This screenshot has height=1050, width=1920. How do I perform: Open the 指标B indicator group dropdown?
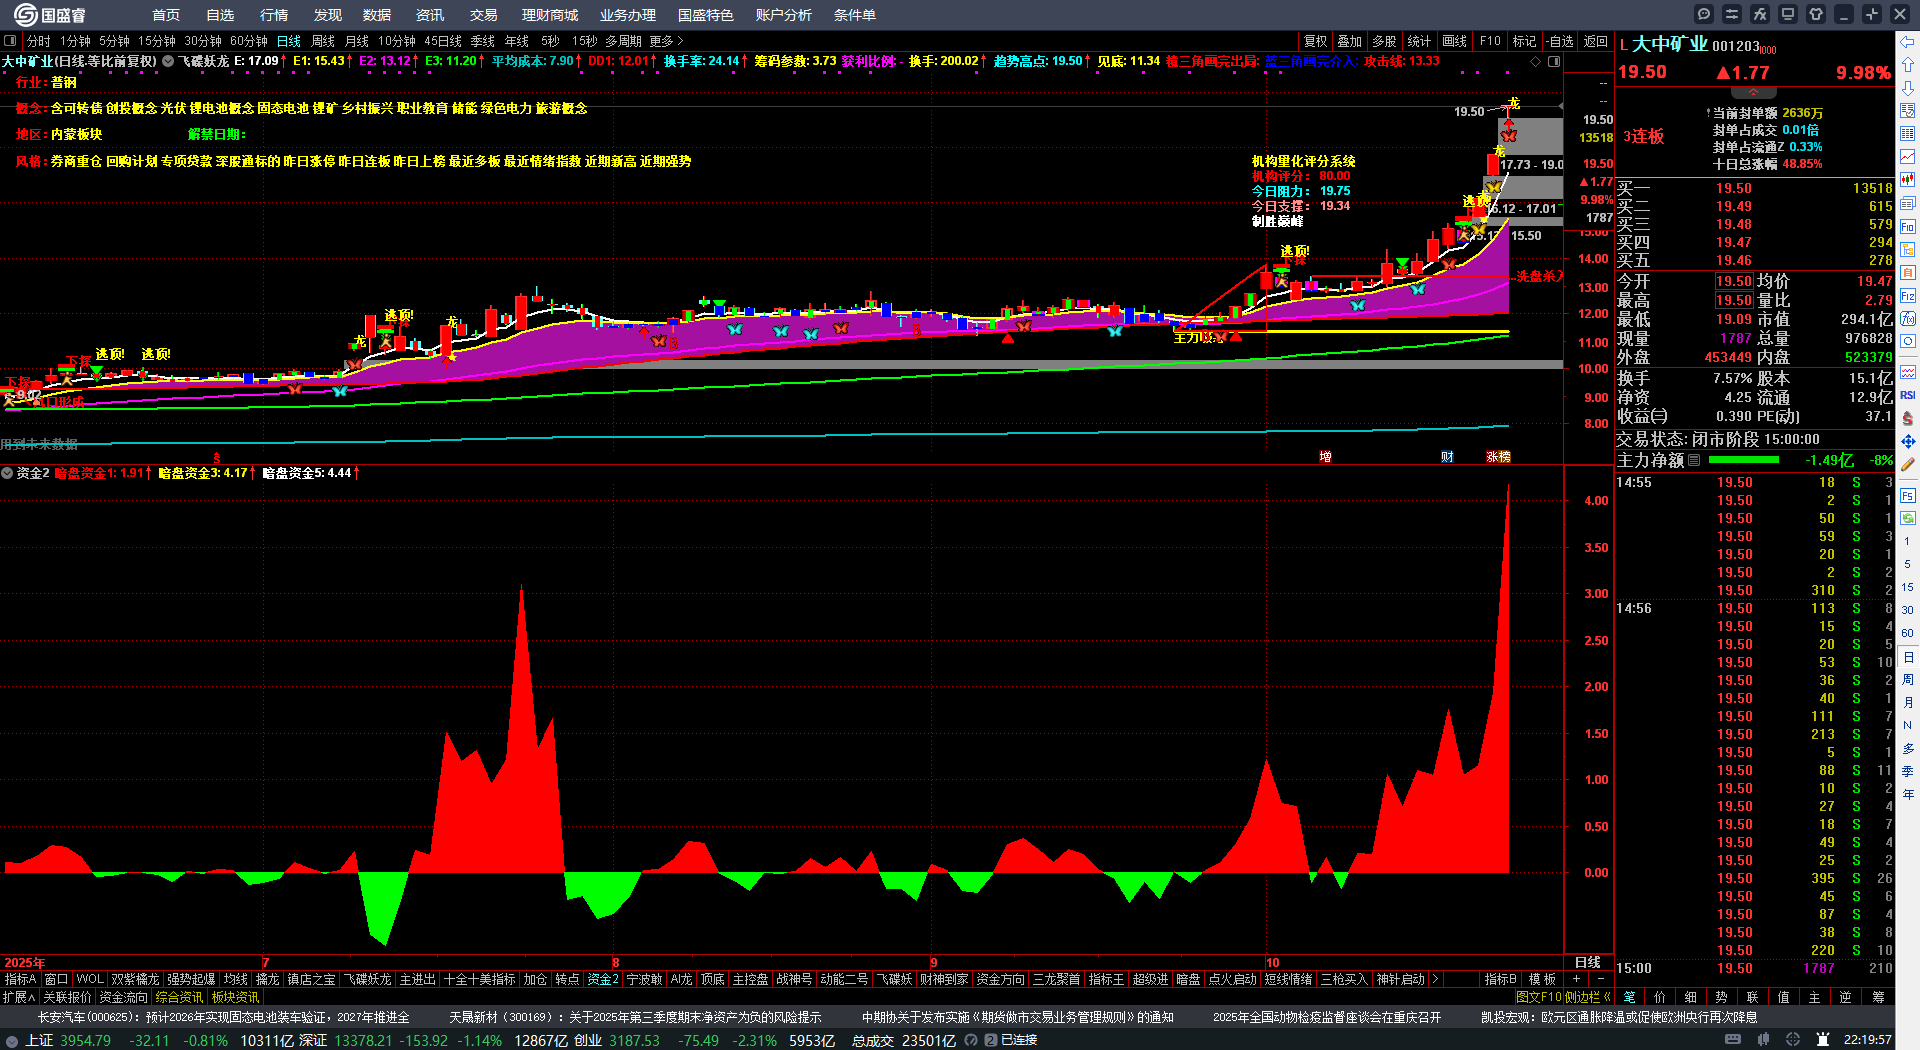[1500, 979]
